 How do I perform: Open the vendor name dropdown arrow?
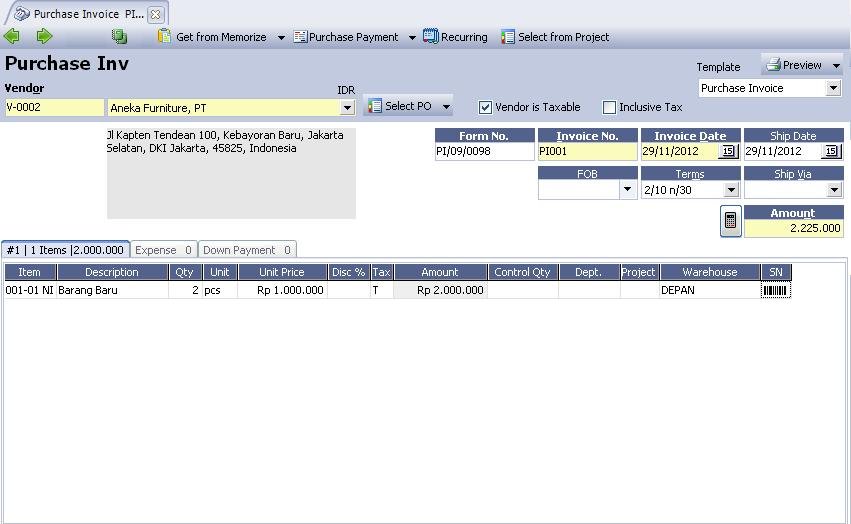click(x=347, y=108)
